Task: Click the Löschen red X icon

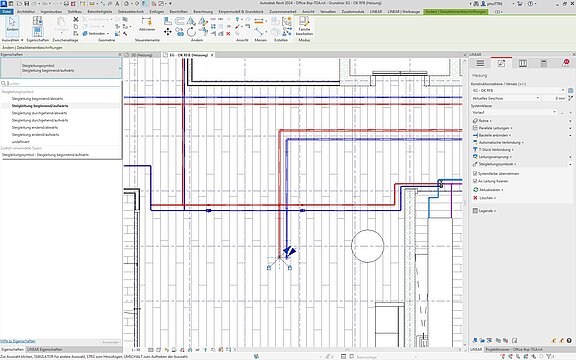Action: tap(475, 198)
